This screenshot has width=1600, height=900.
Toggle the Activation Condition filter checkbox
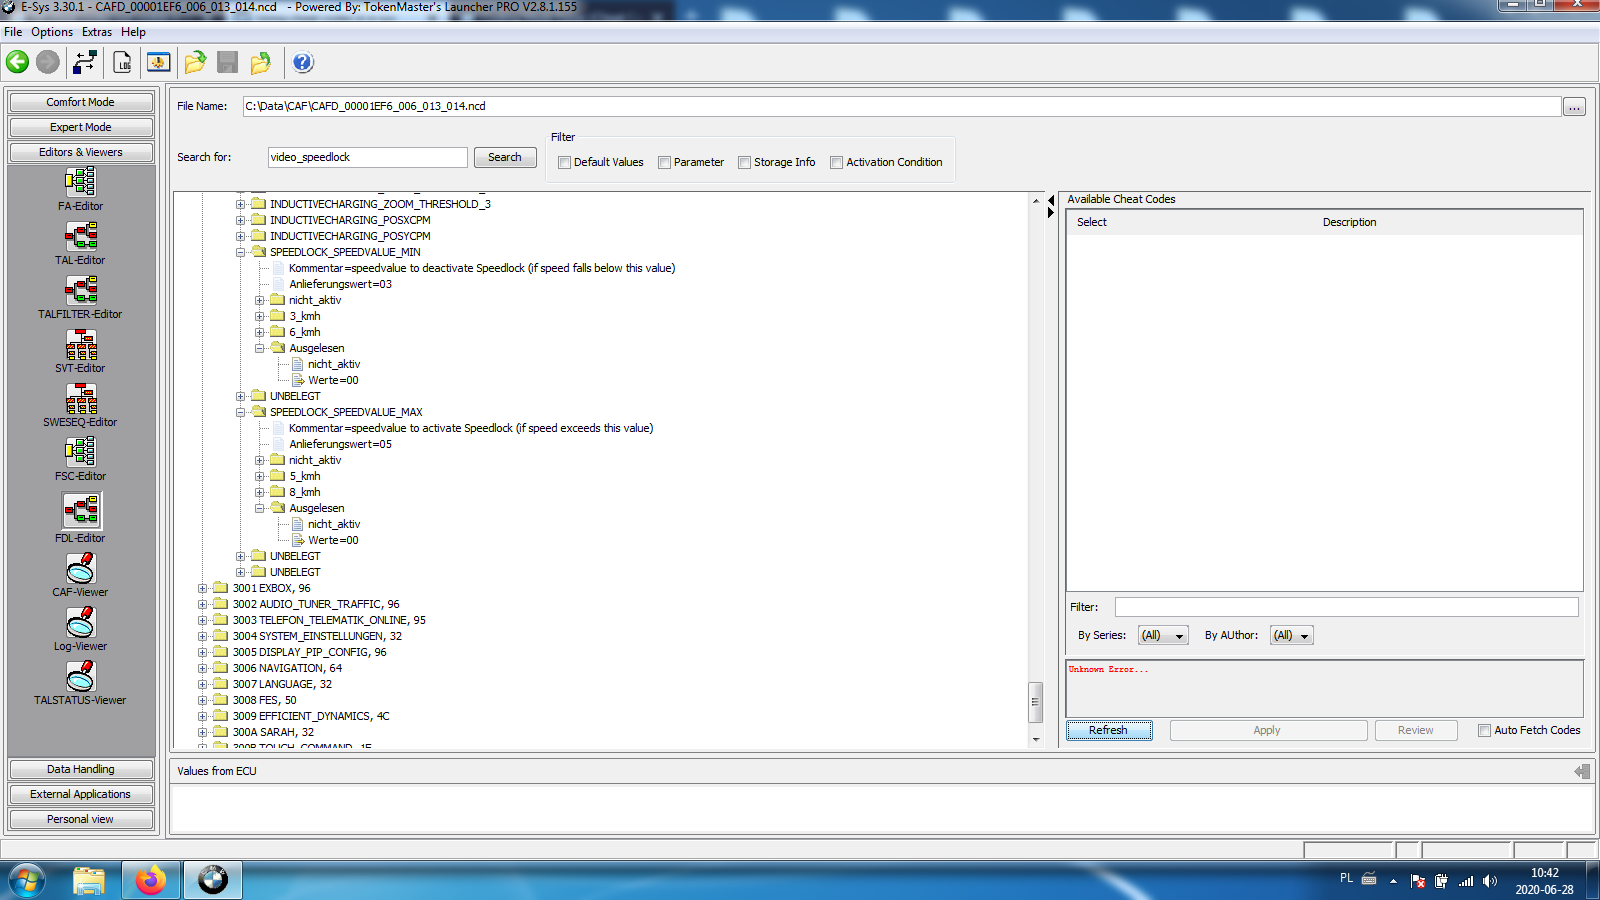(837, 163)
